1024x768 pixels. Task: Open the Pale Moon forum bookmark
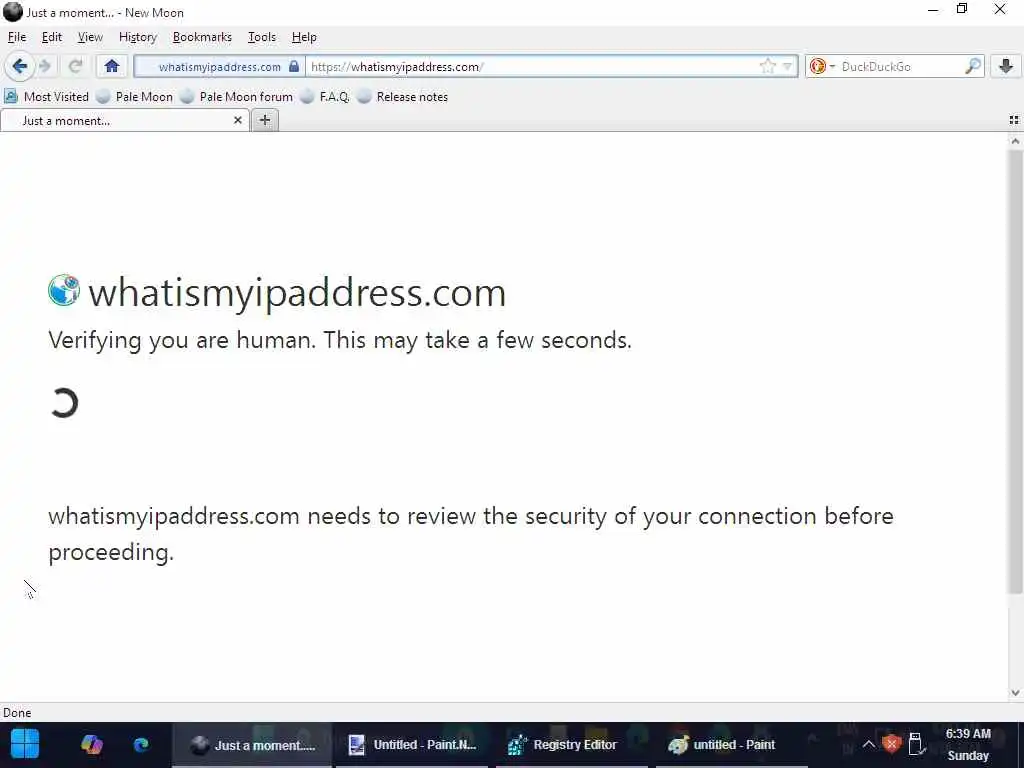[x=237, y=97]
